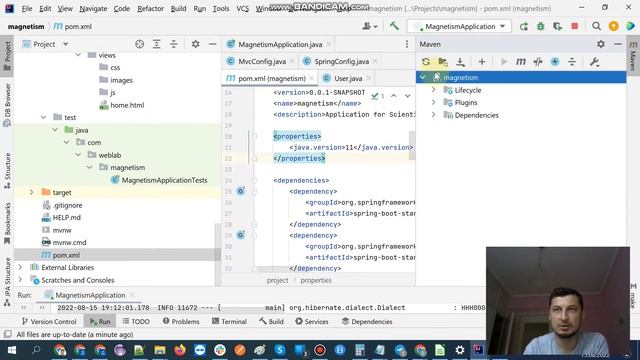640x360 pixels.
Task: Add a Maven project with plus icon
Action: click(482, 62)
